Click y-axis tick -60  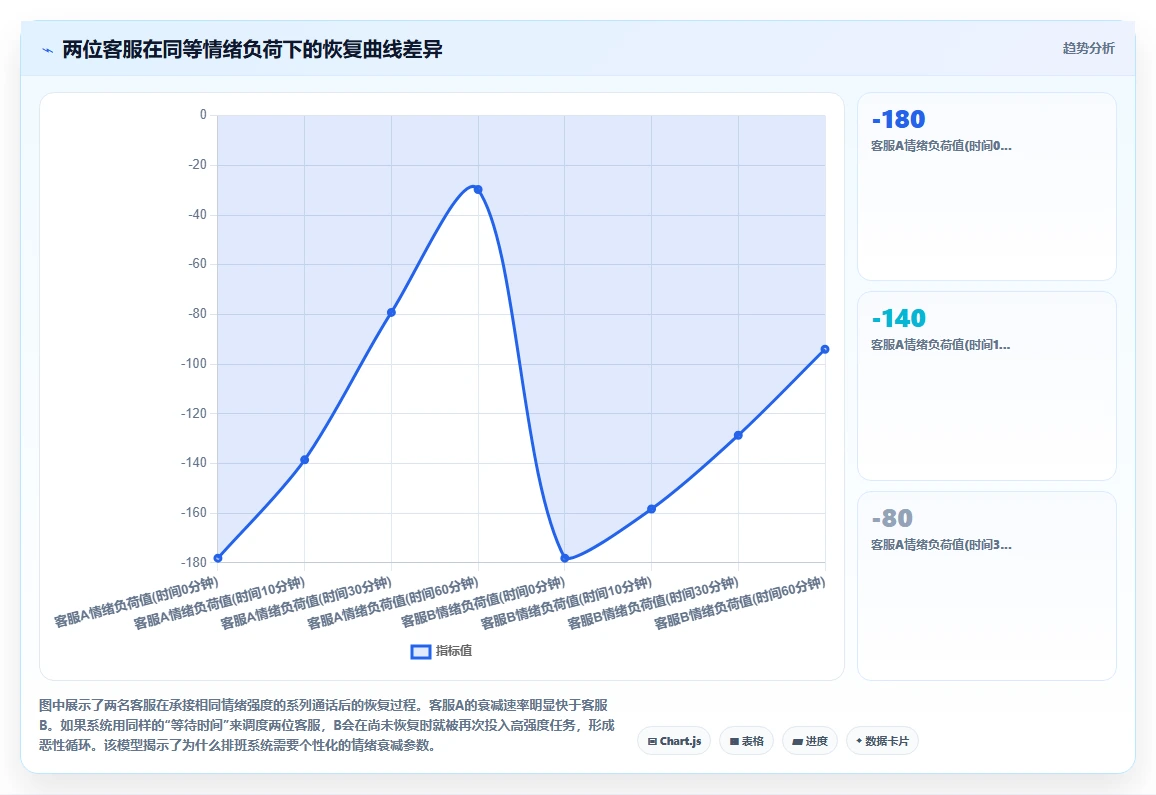pyautogui.click(x=198, y=264)
